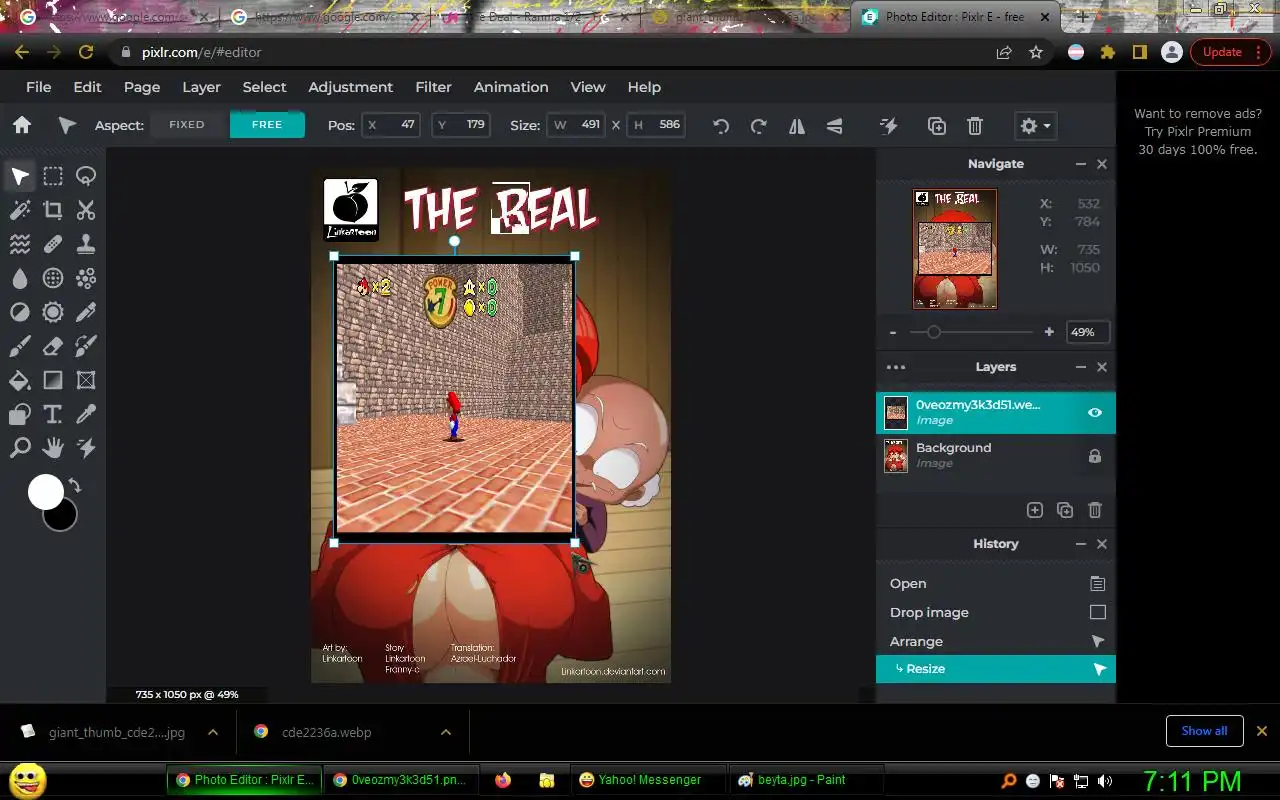Image resolution: width=1280 pixels, height=800 pixels.
Task: Open the File menu
Action: pos(38,87)
